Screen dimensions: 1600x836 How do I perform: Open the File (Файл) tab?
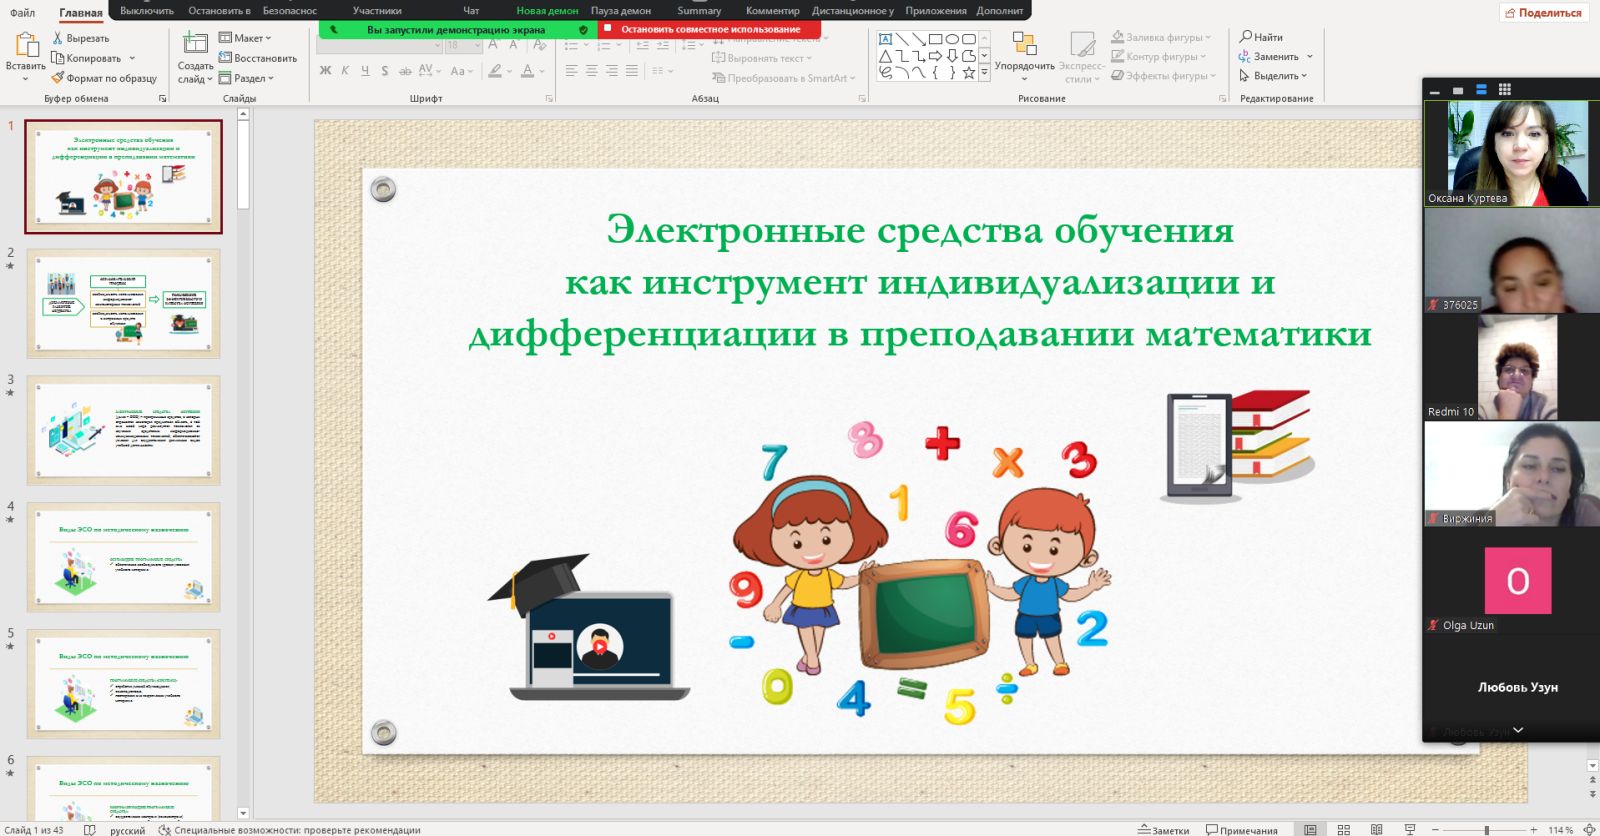coord(22,12)
